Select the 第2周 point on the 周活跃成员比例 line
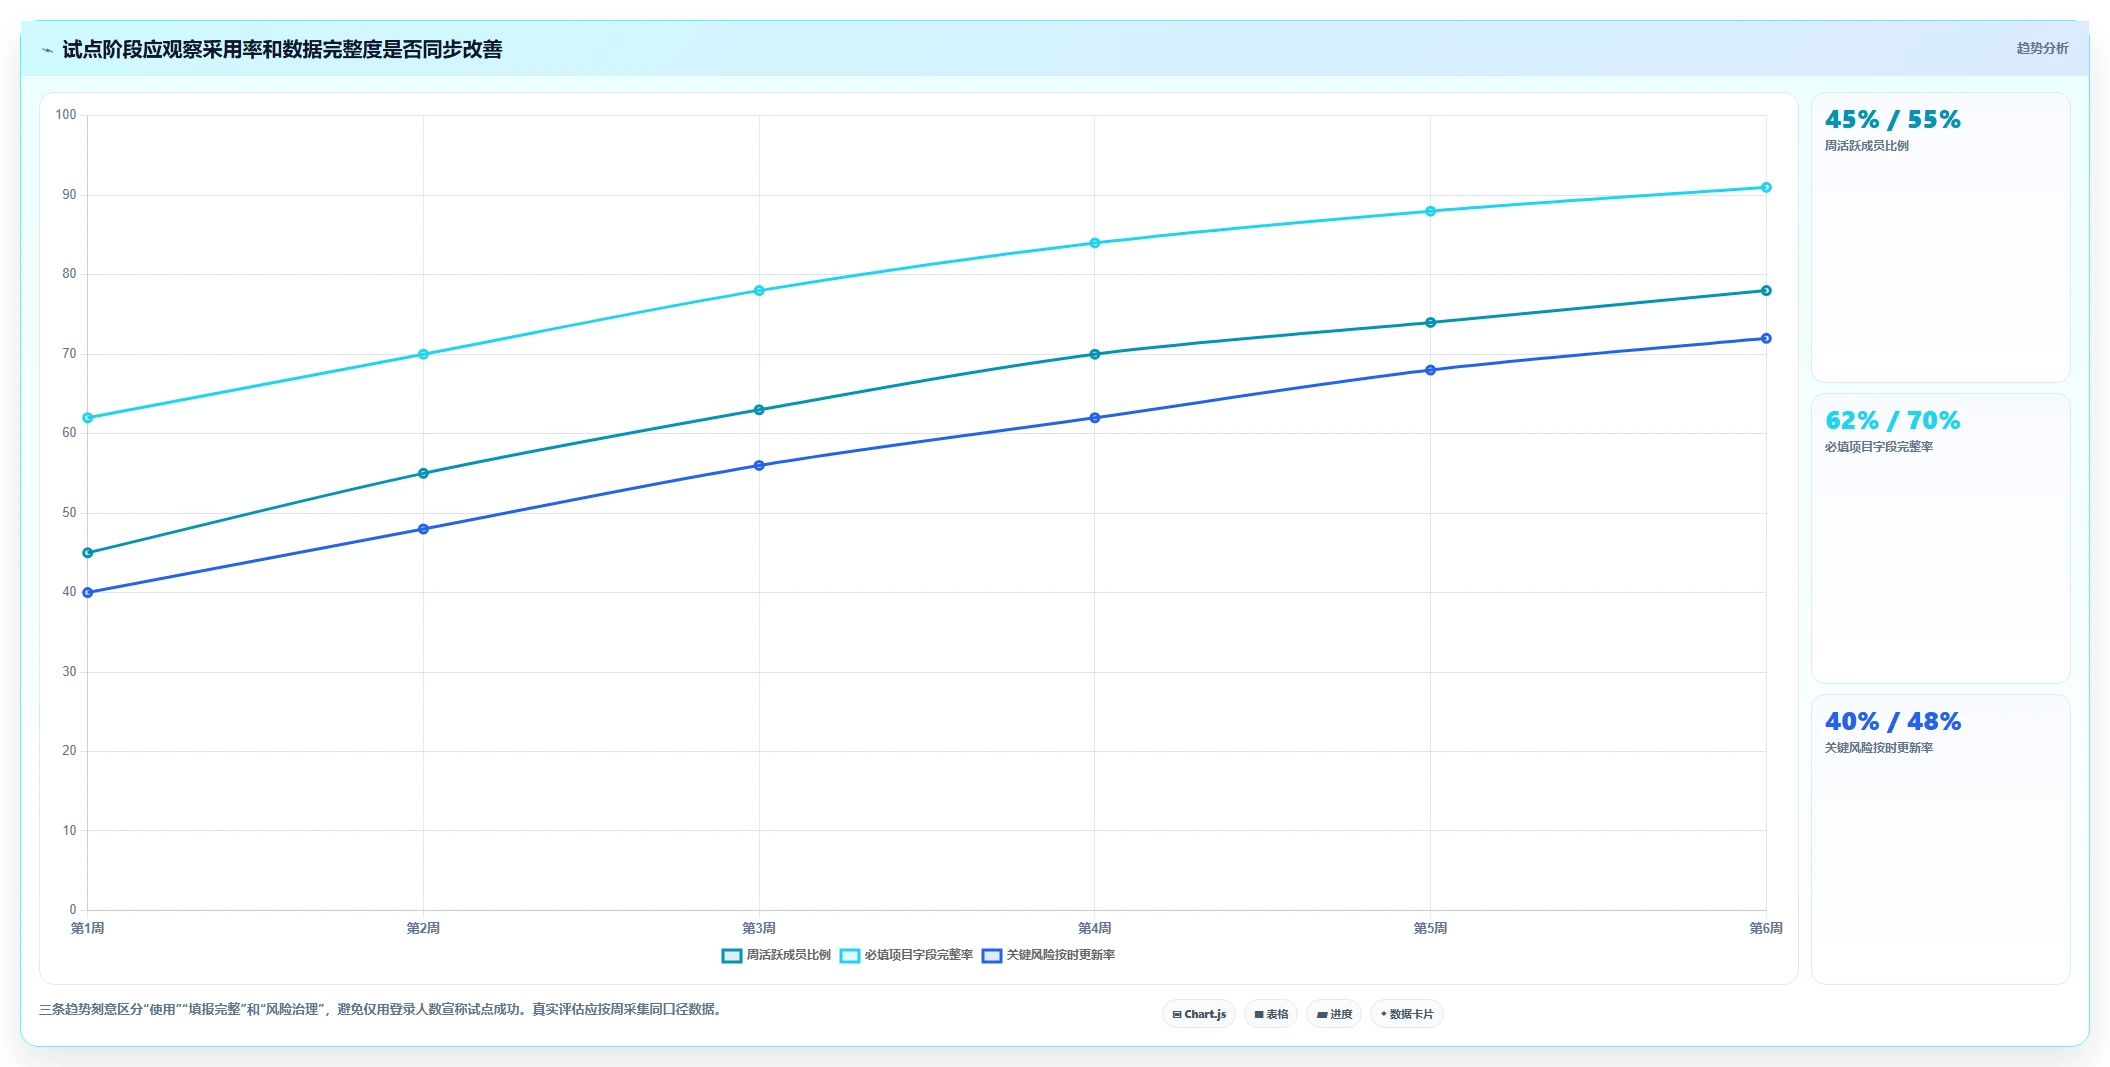Image resolution: width=2110 pixels, height=1067 pixels. tap(423, 474)
